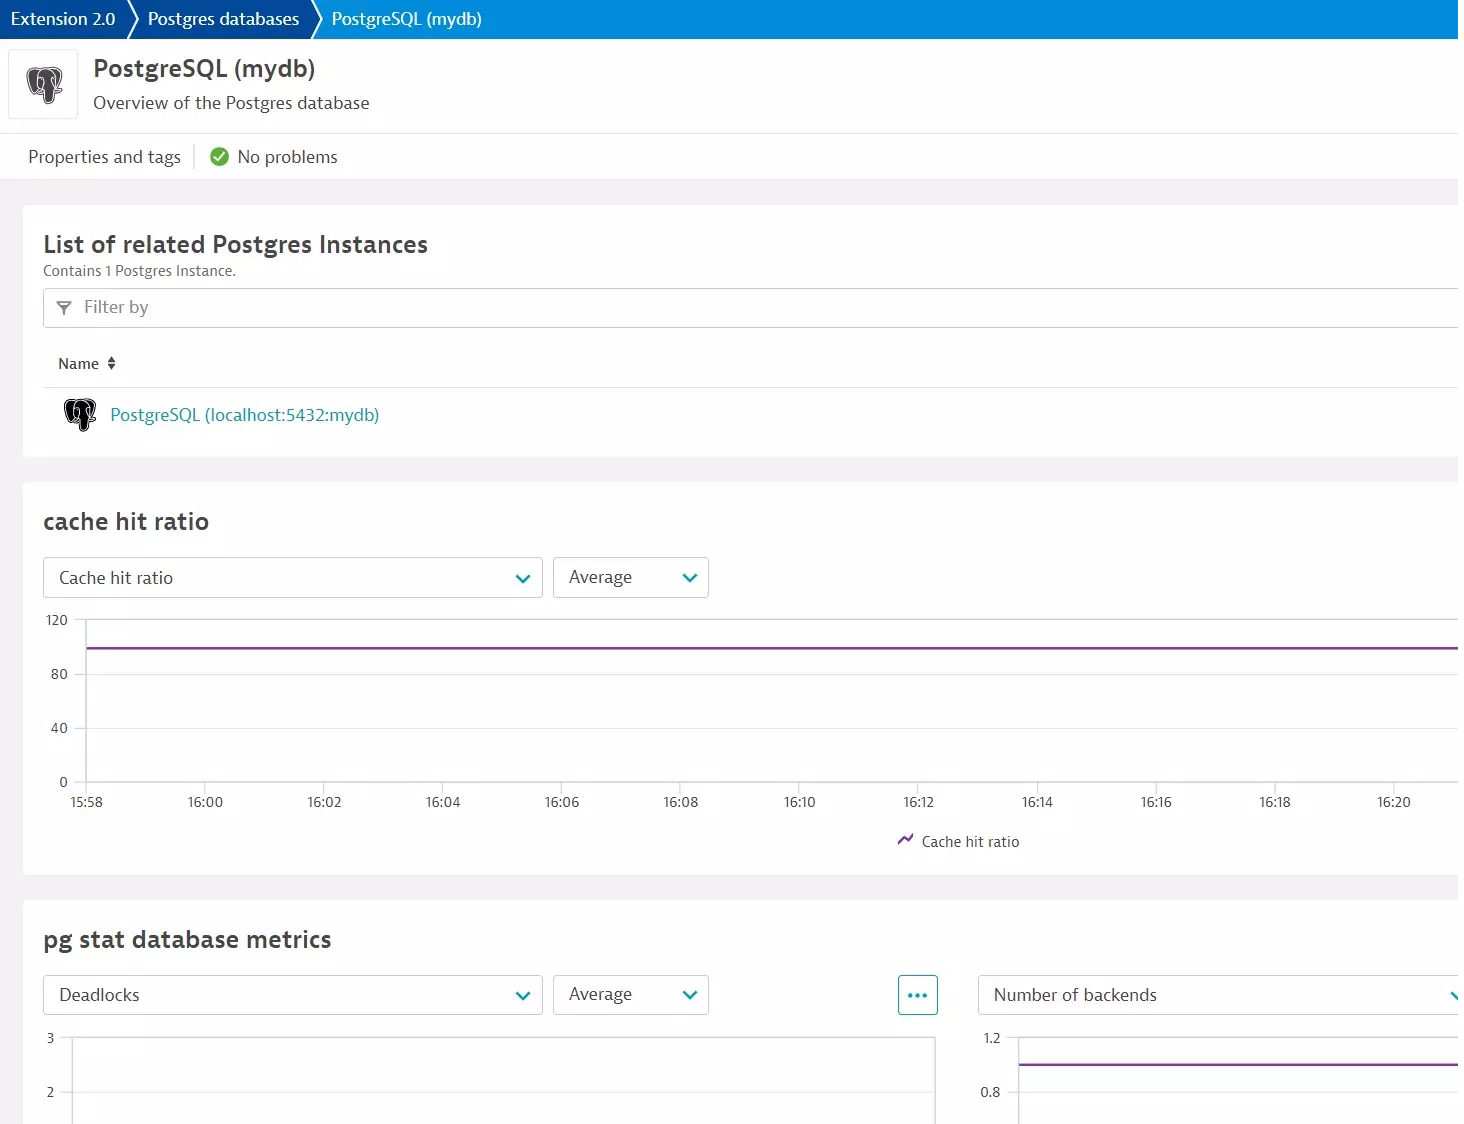Click the elephant icon beside localhost instance
Viewport: 1464px width, 1124px height.
tap(80, 414)
